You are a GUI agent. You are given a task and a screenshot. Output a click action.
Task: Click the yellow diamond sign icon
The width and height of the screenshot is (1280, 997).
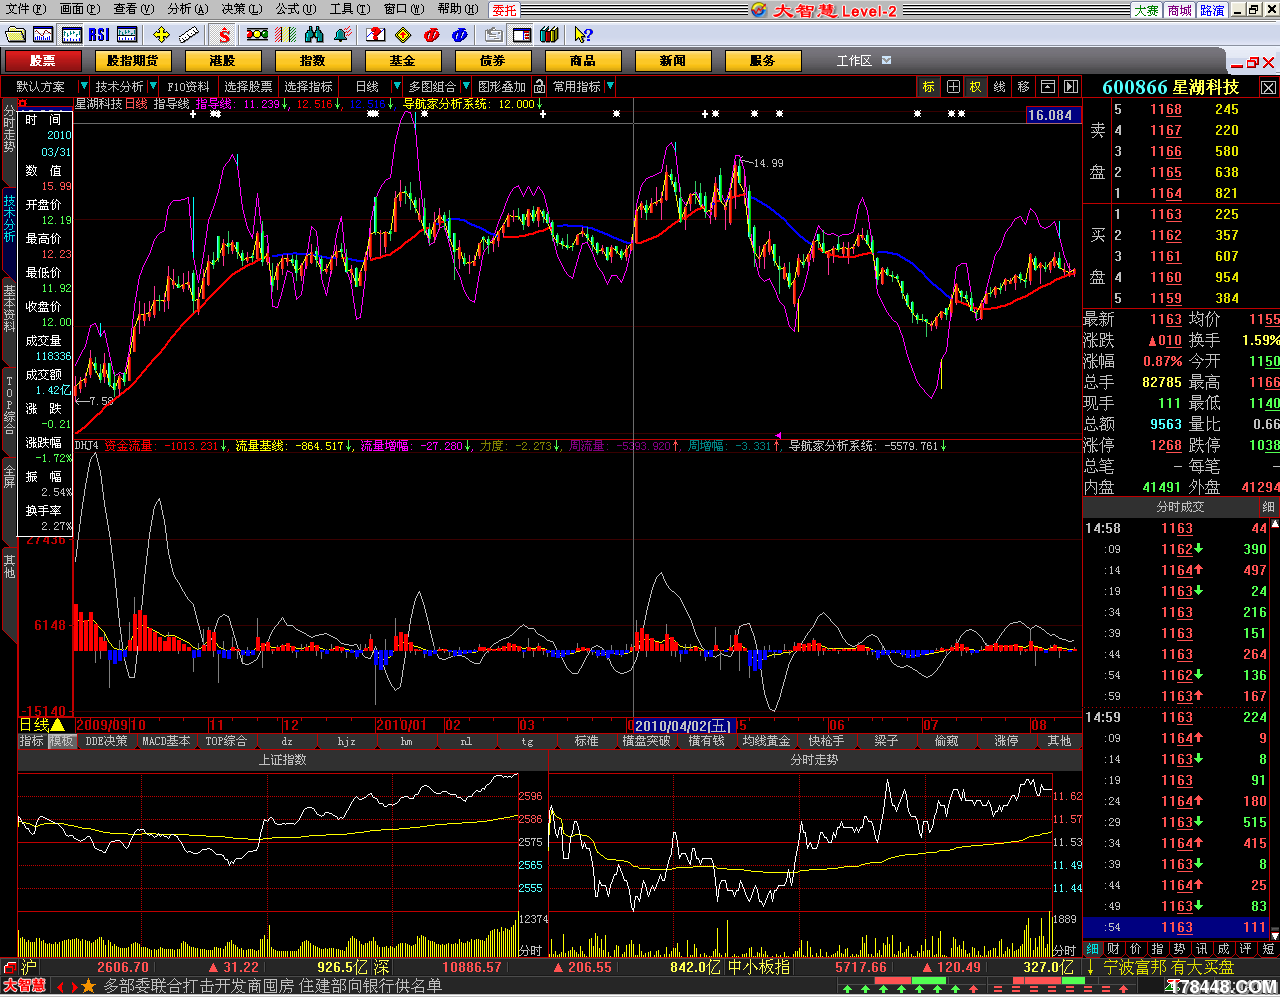click(x=404, y=35)
